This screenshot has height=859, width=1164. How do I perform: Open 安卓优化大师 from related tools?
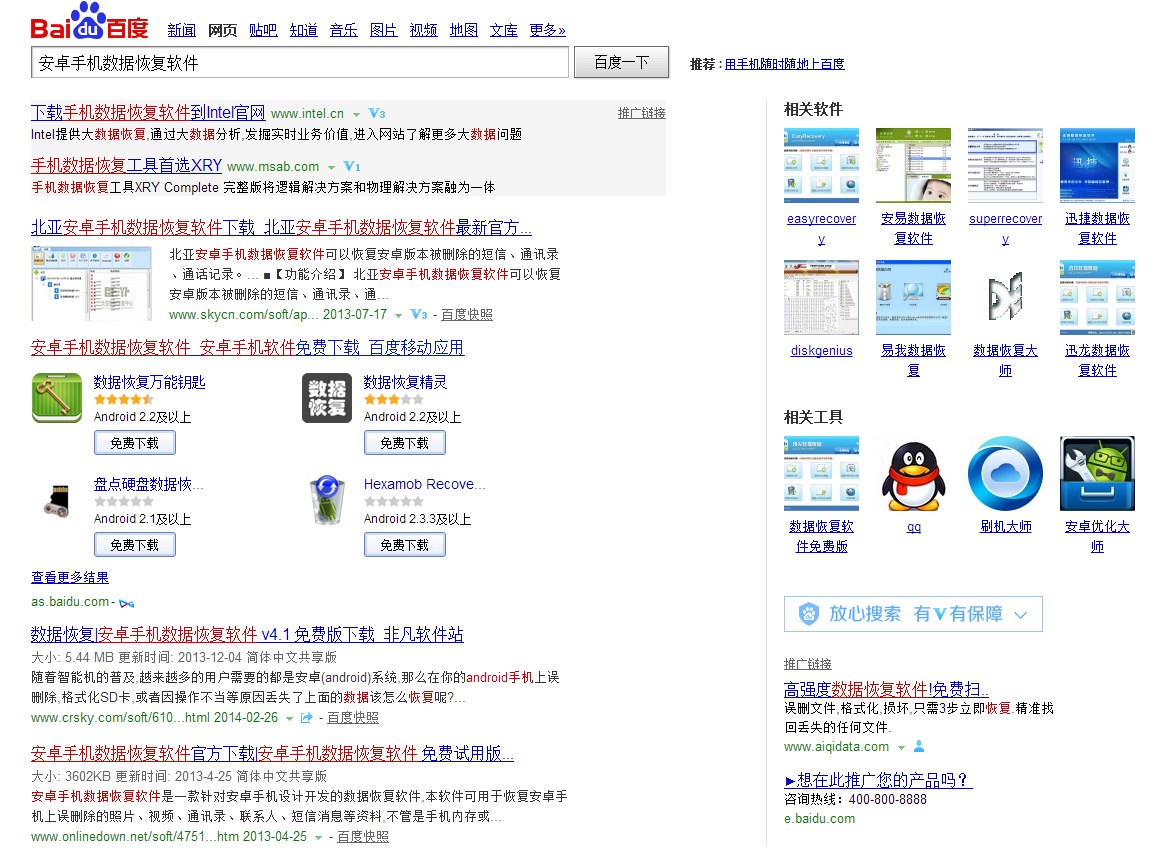[1097, 473]
